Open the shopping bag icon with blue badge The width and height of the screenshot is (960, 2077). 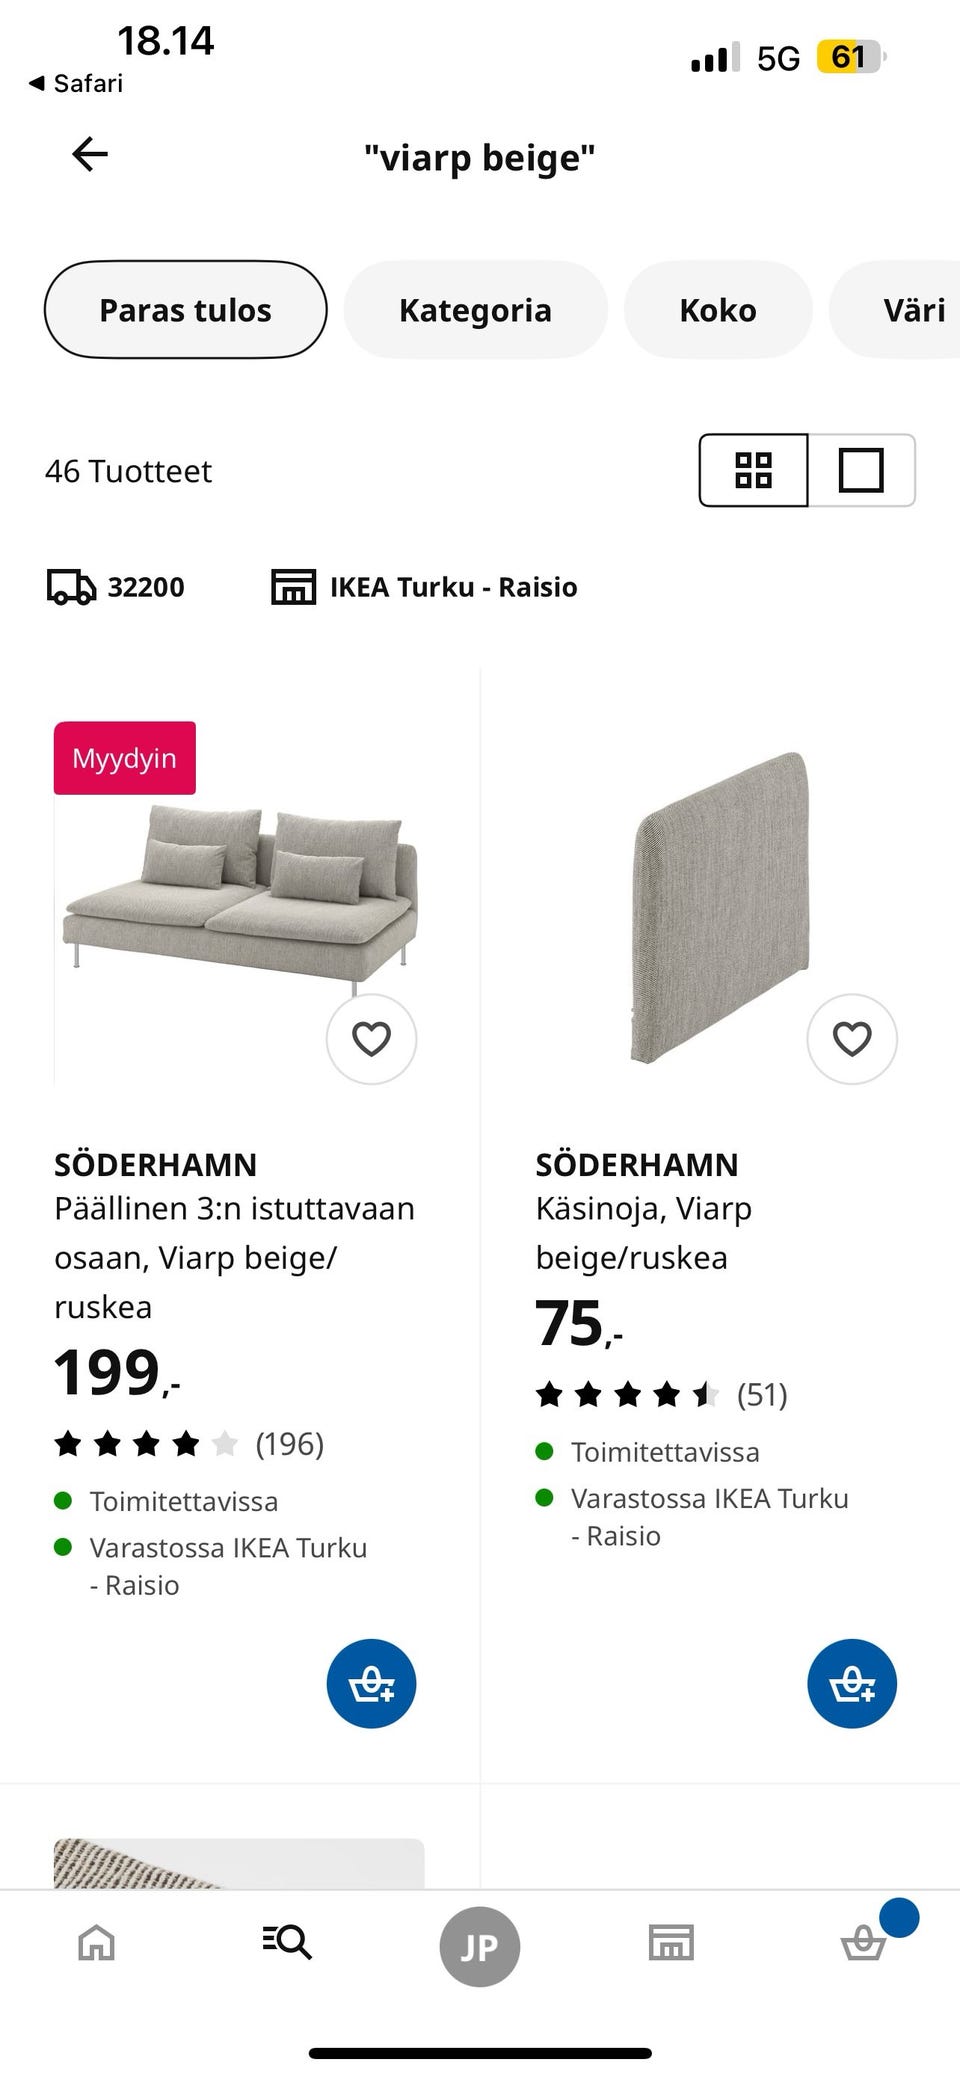[x=863, y=1944]
